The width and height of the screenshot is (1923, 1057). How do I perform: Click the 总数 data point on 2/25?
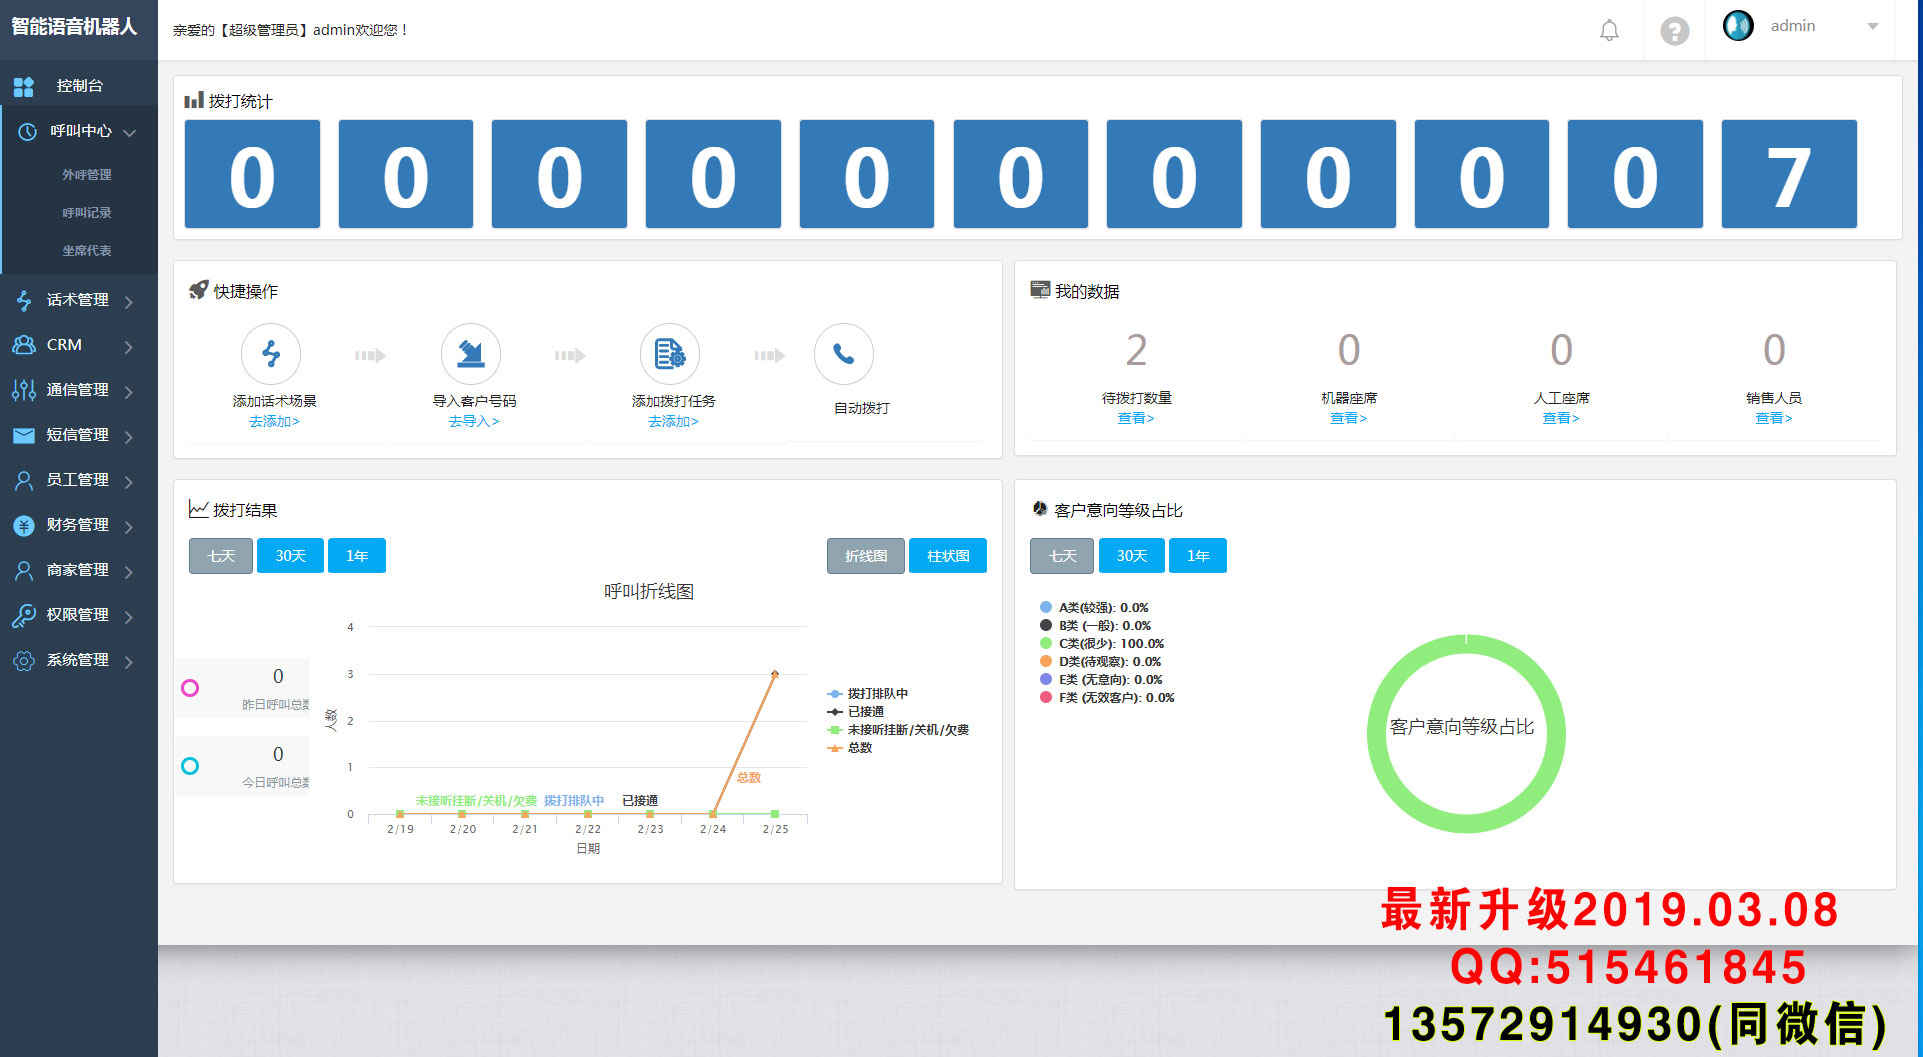point(775,674)
